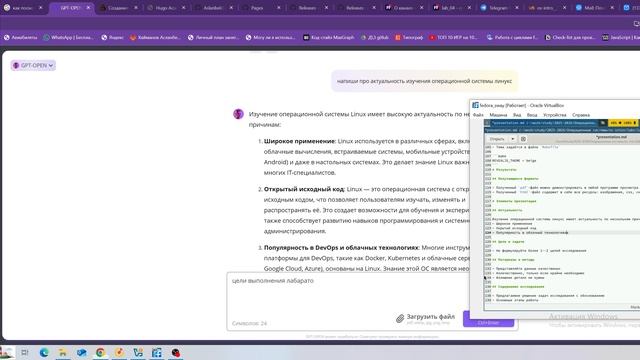Open the Файл menu in VirtualBox
The image size is (640, 360).
478,115
